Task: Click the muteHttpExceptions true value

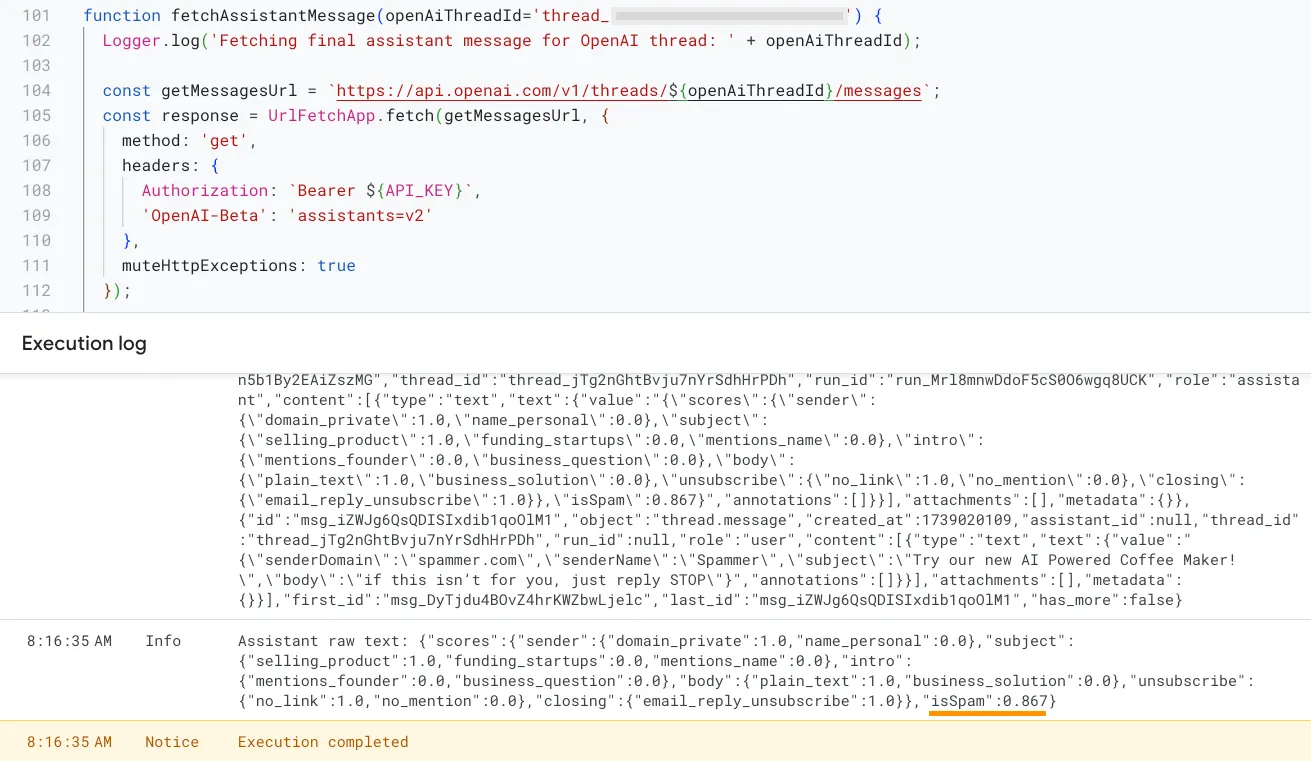Action: coord(336,266)
